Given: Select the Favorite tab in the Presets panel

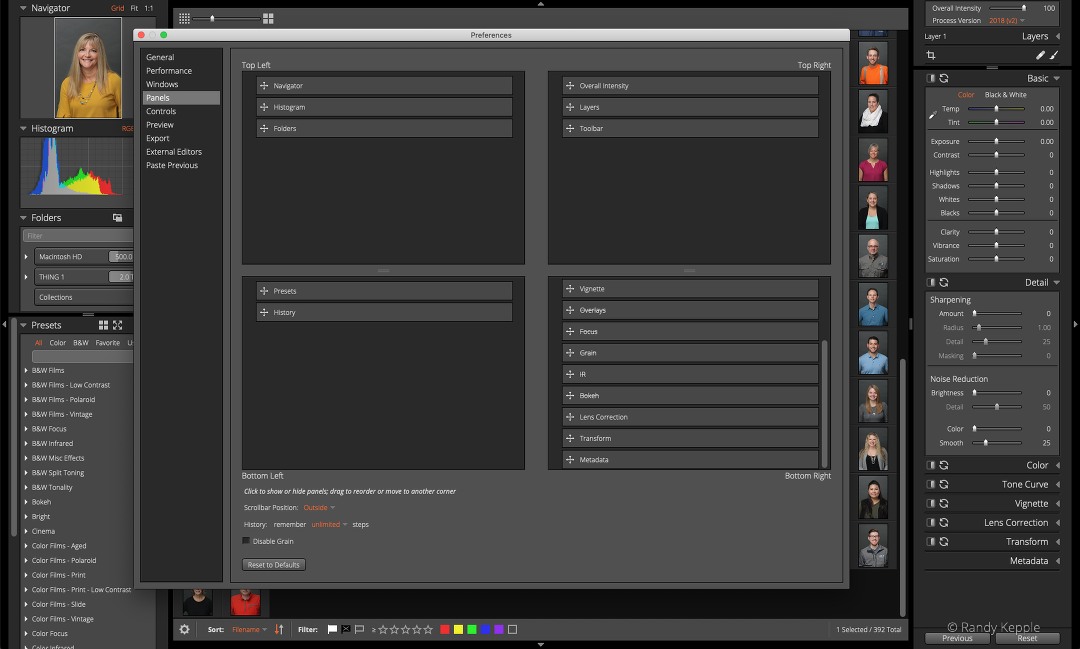Looking at the screenshot, I should [107, 341].
